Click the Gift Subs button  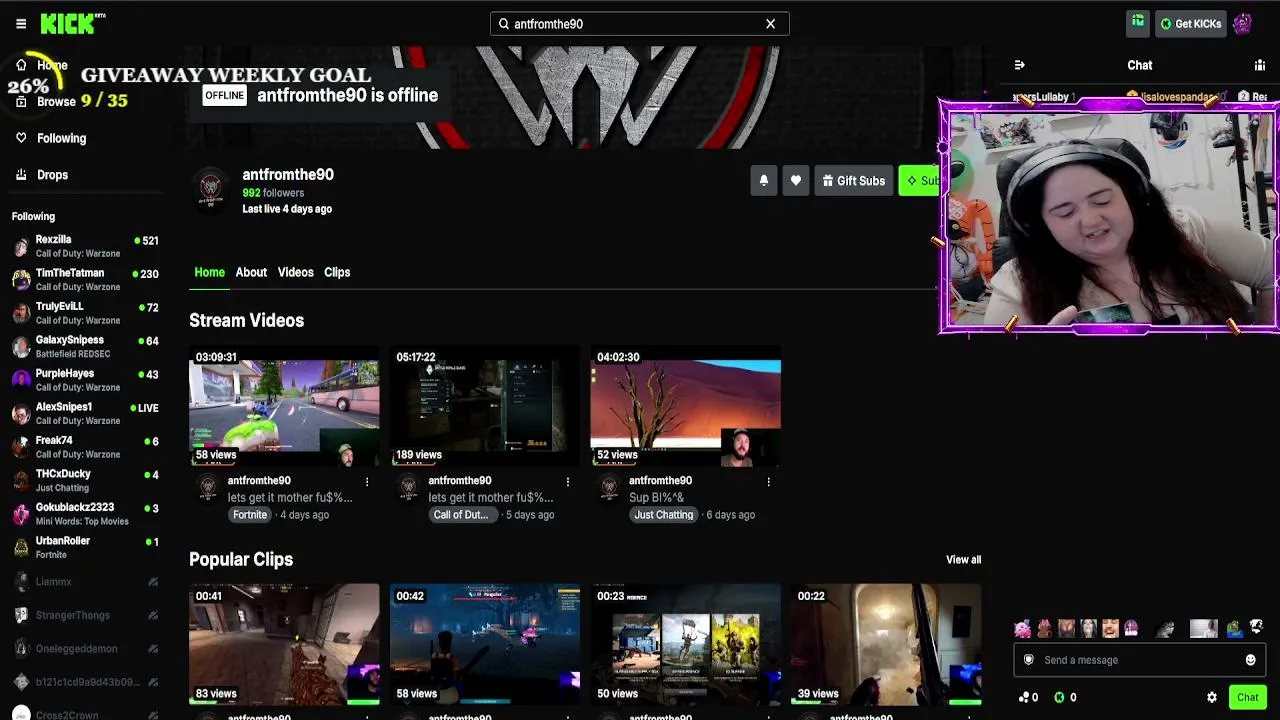853,181
